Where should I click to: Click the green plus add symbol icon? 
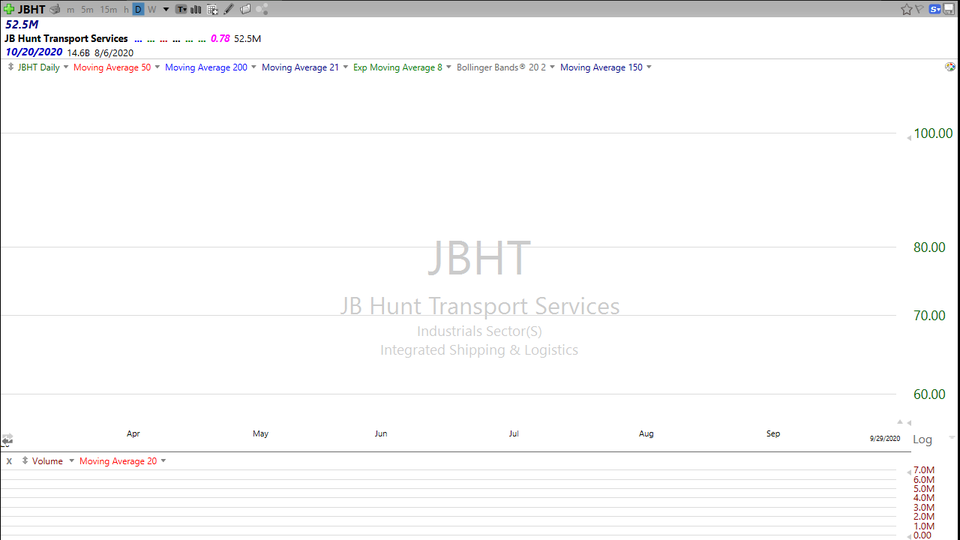pyautogui.click(x=9, y=9)
